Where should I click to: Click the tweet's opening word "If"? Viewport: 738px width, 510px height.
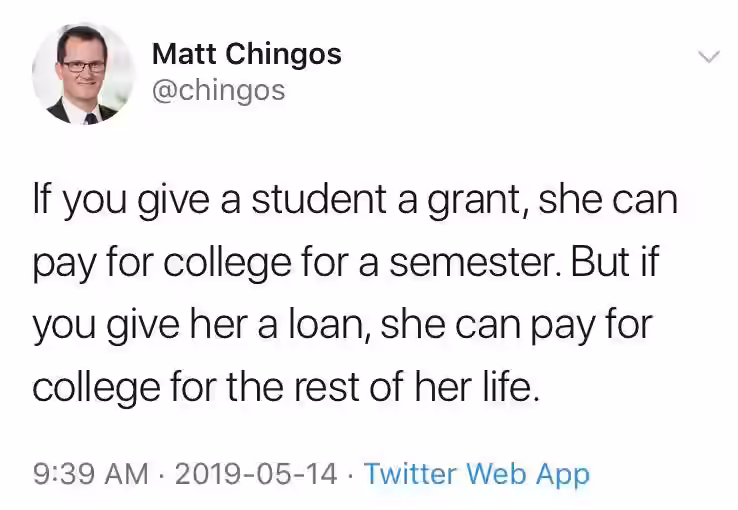[x=42, y=198]
